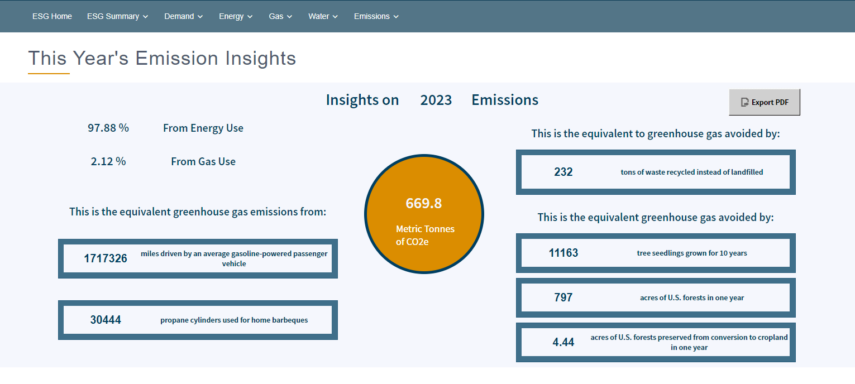
Task: Click the Export PDF button
Action: [x=764, y=102]
